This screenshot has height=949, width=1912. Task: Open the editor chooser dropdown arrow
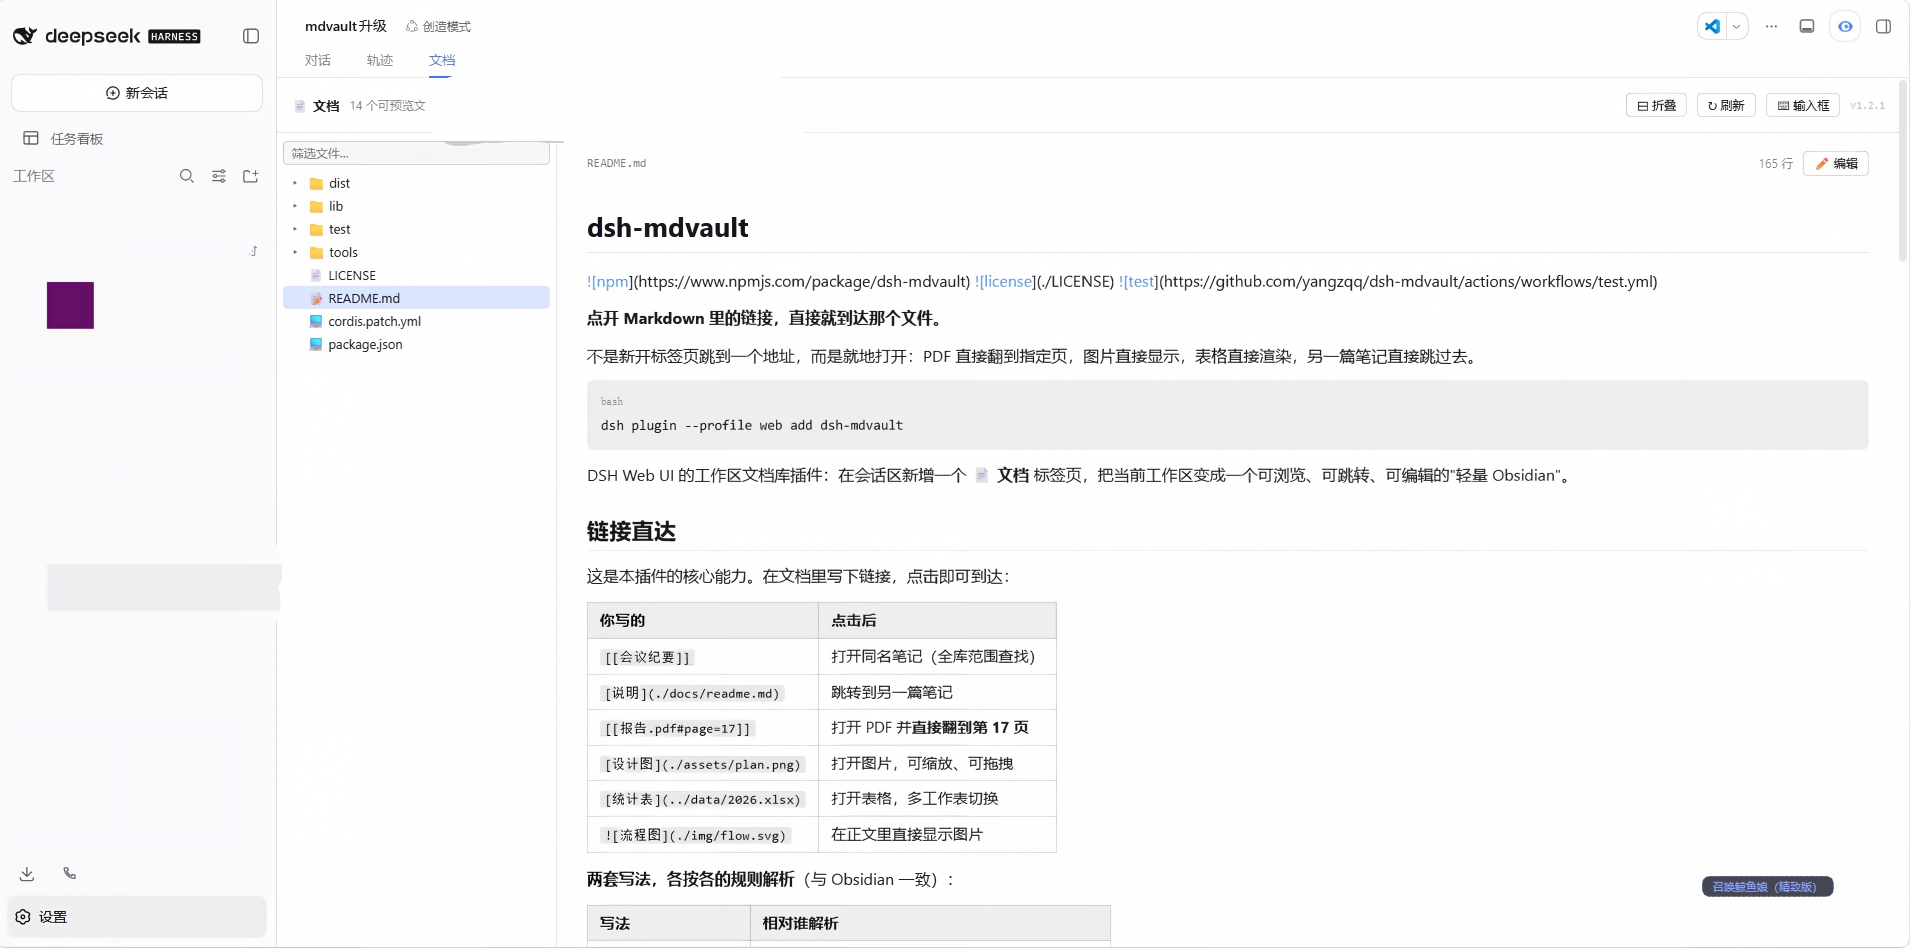[x=1737, y=27]
